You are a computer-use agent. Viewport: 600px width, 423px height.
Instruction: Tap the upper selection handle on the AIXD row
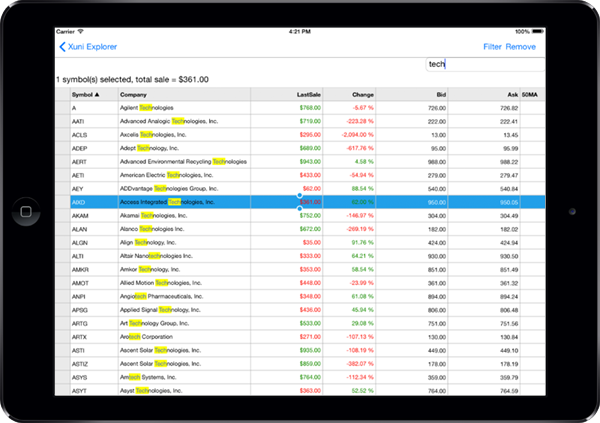tap(300, 195)
